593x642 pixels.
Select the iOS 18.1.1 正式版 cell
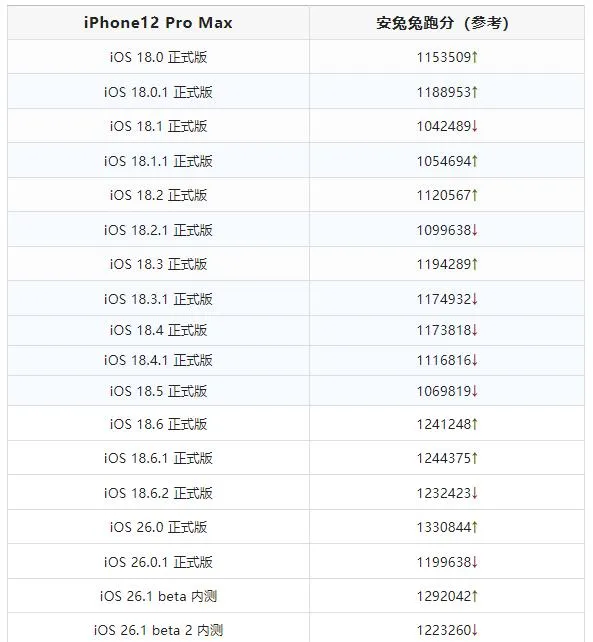click(158, 161)
